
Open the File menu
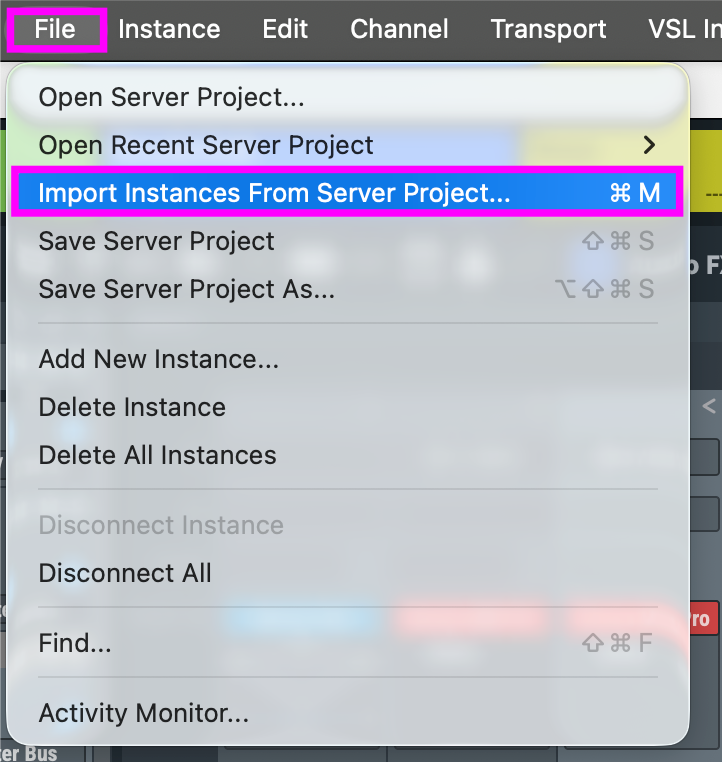55,29
